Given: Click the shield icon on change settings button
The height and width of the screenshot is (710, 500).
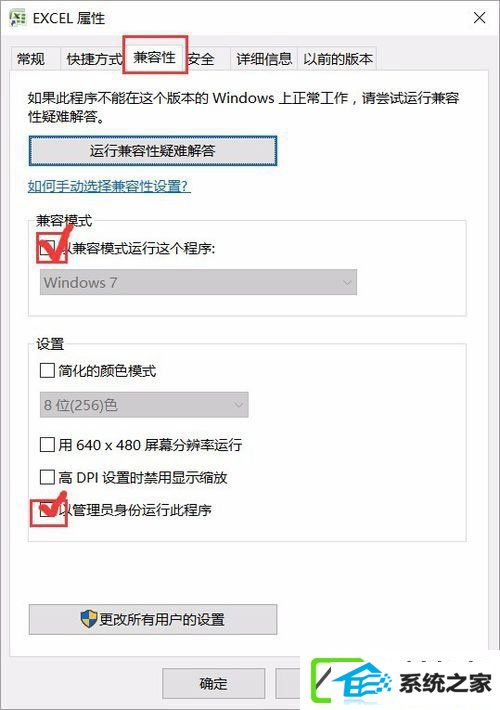Looking at the screenshot, I should point(89,619).
